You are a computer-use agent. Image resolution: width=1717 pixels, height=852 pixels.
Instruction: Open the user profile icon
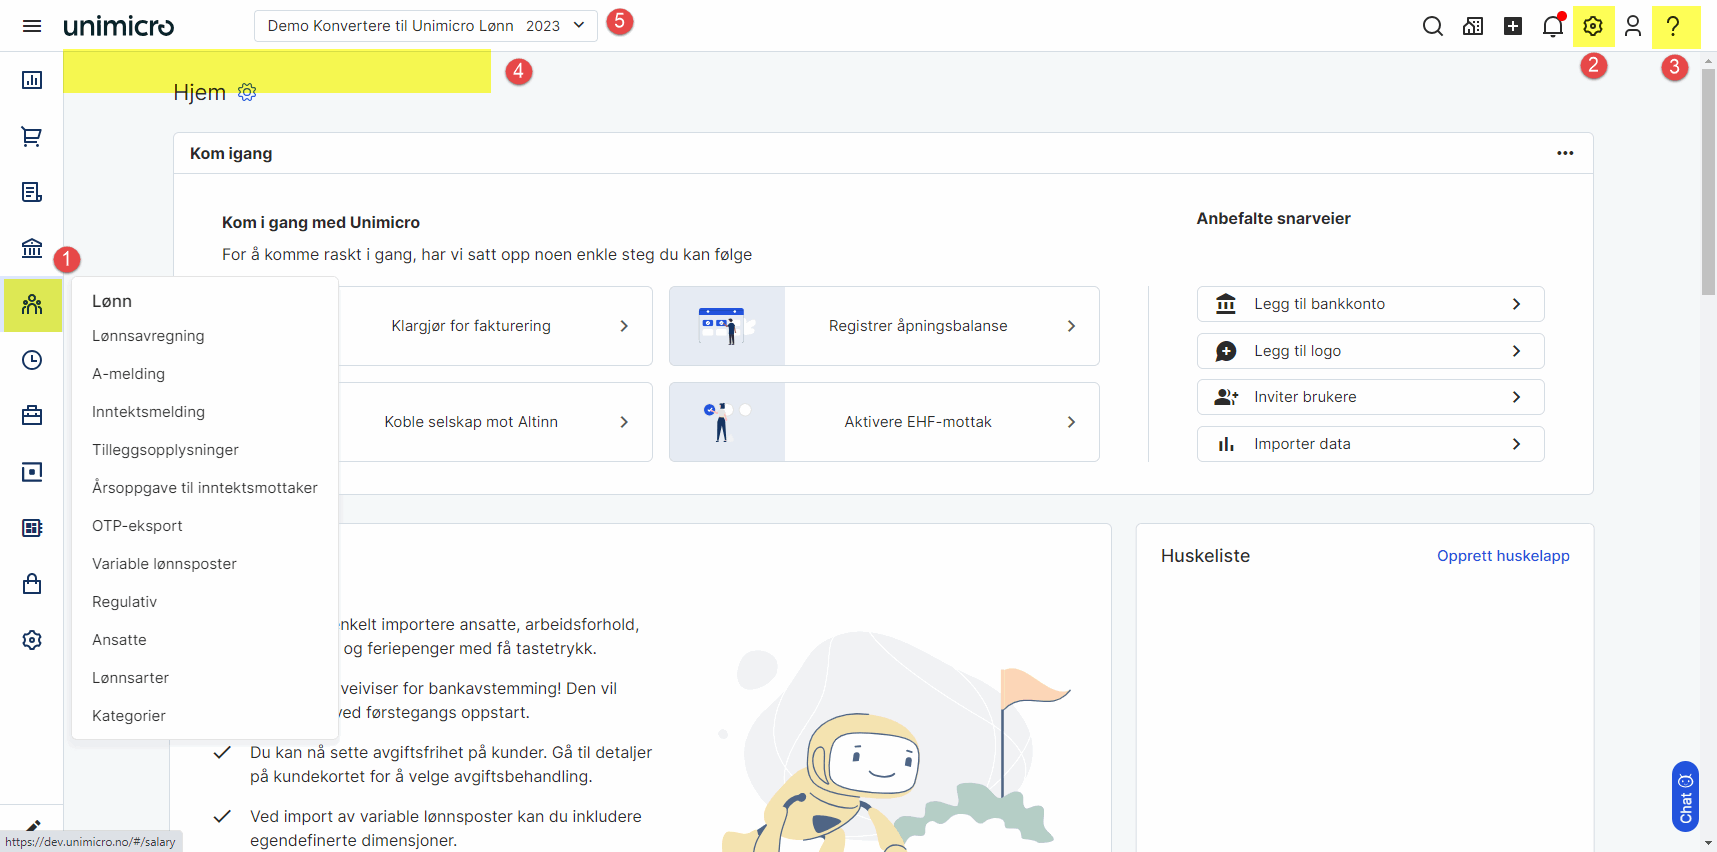coord(1633,26)
